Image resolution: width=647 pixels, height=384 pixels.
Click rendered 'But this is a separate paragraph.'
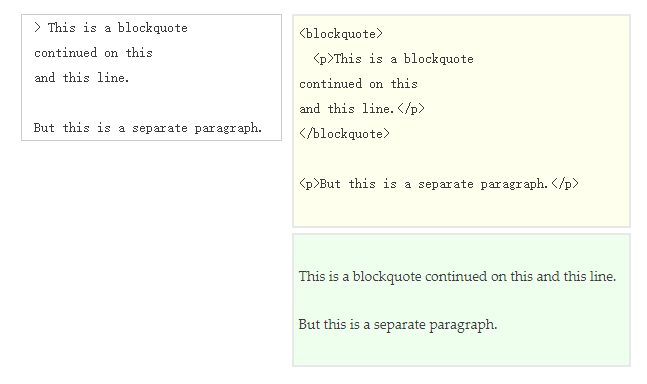[398, 325]
